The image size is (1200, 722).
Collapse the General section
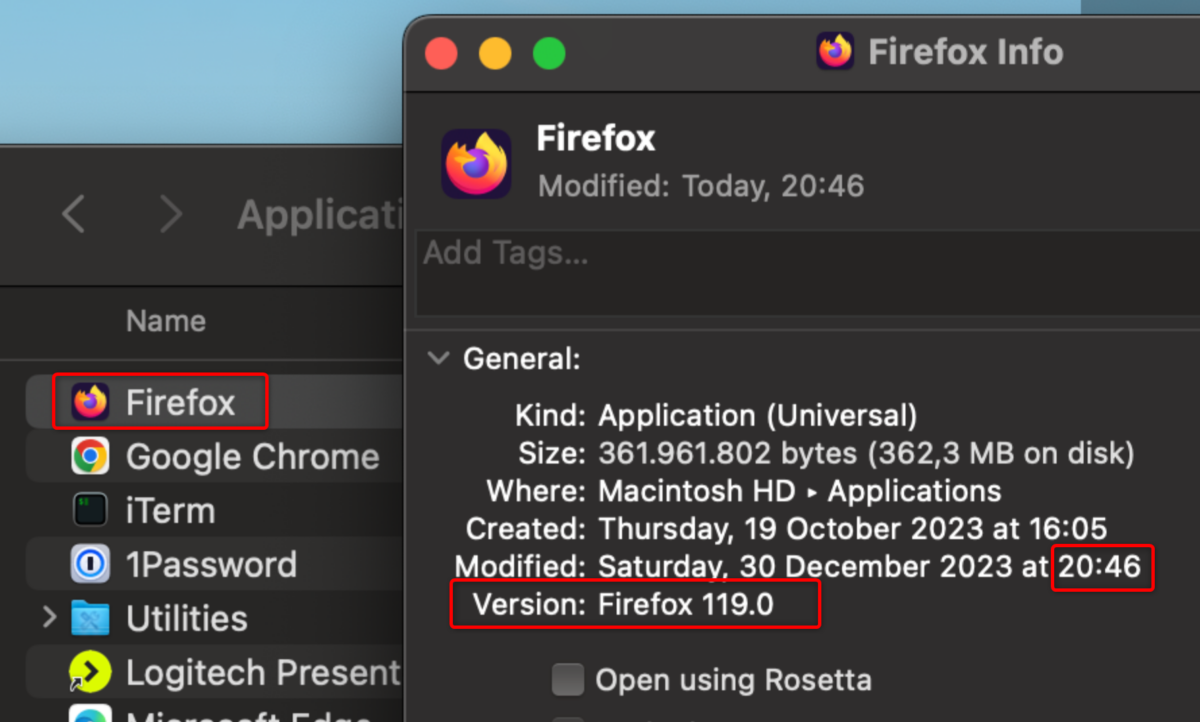click(x=438, y=358)
